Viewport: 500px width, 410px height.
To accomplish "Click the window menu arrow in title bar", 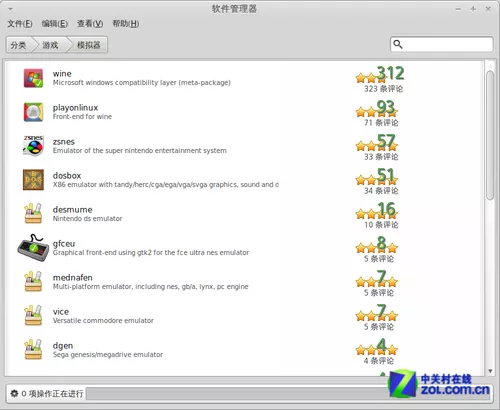I will [11, 9].
